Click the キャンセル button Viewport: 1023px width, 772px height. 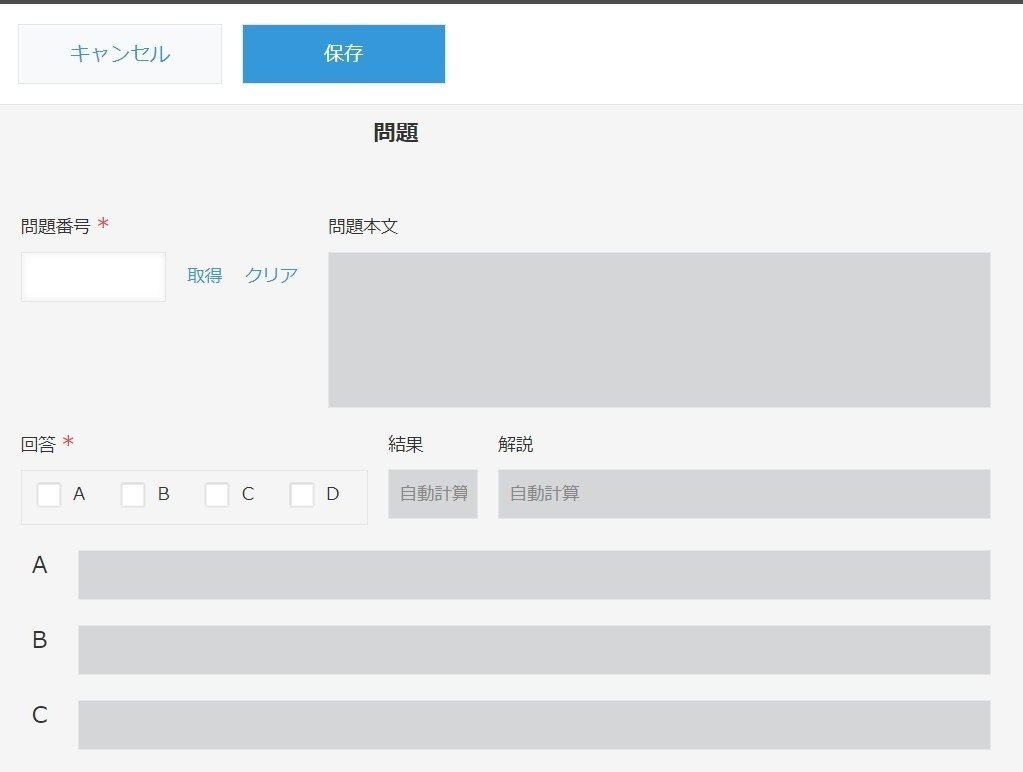click(120, 54)
